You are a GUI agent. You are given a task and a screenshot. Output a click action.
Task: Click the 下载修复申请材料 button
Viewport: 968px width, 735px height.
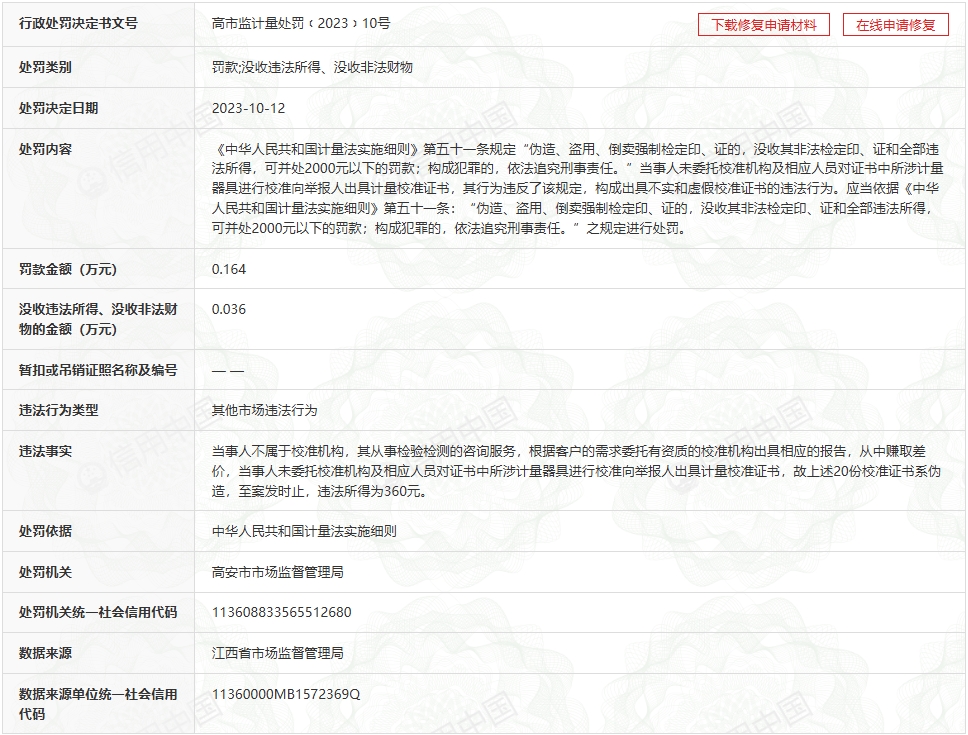coord(764,25)
